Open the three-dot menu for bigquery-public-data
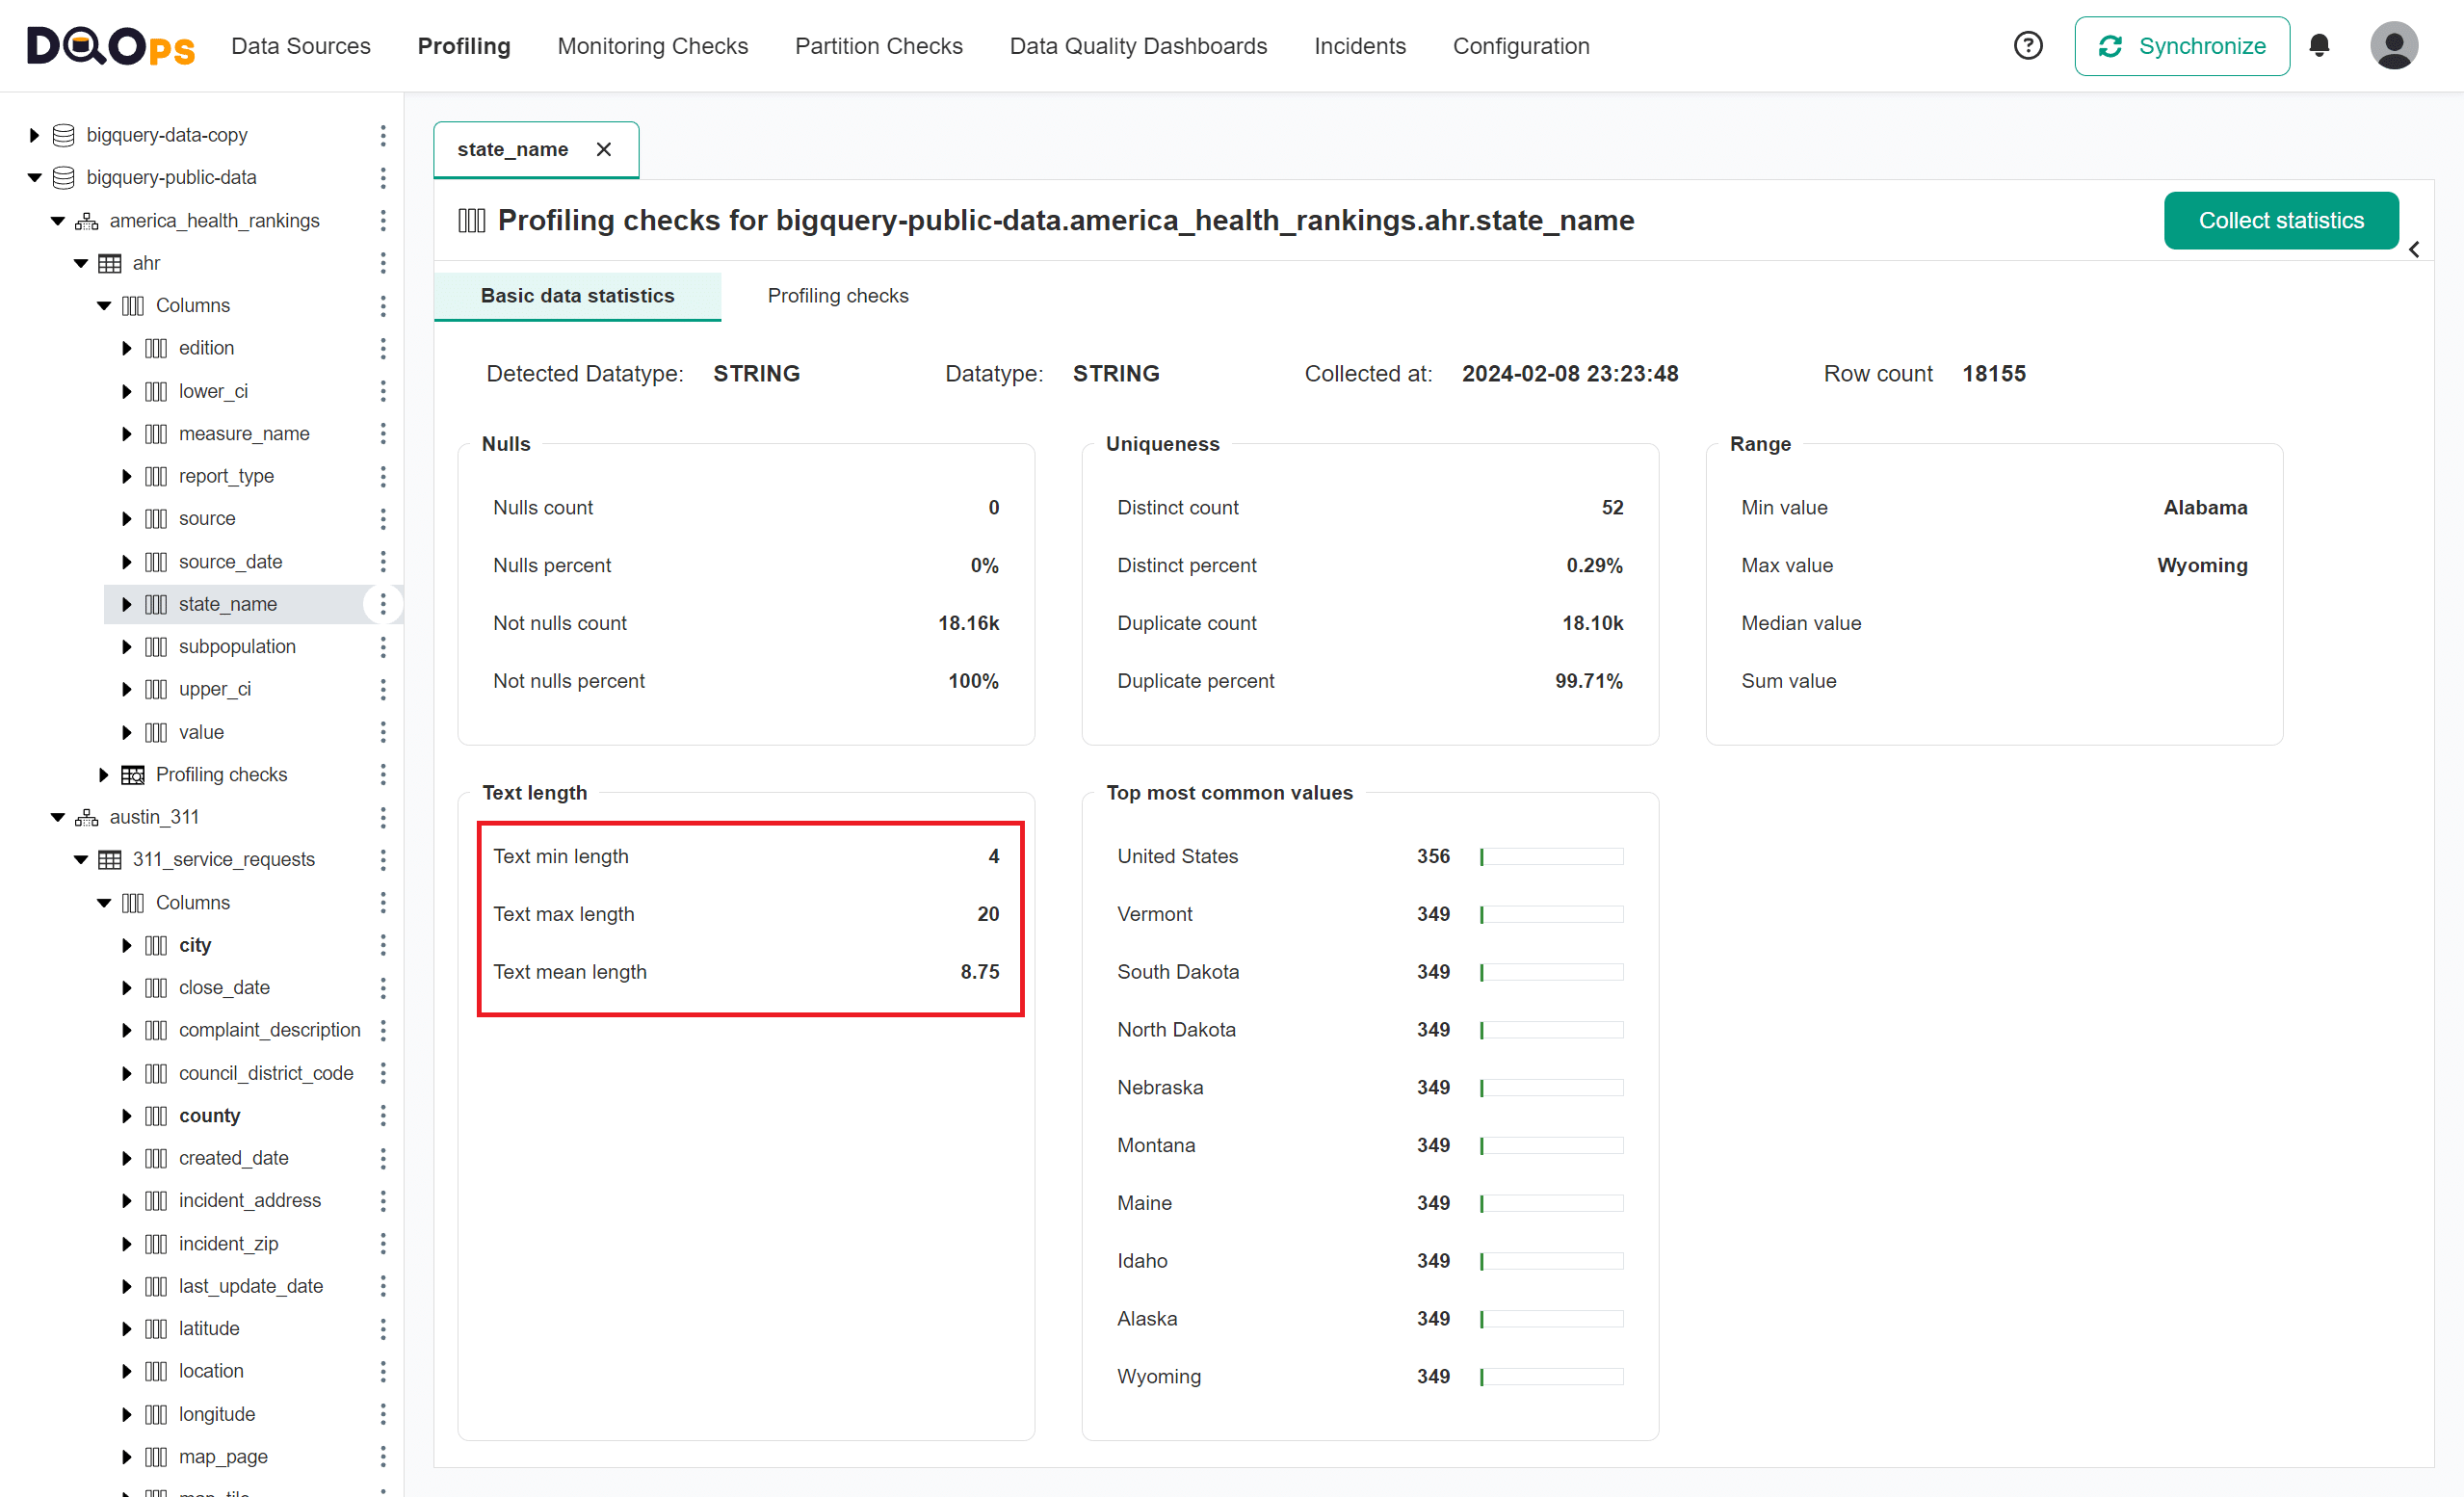Screen dimensions: 2464x1497 [x=383, y=177]
